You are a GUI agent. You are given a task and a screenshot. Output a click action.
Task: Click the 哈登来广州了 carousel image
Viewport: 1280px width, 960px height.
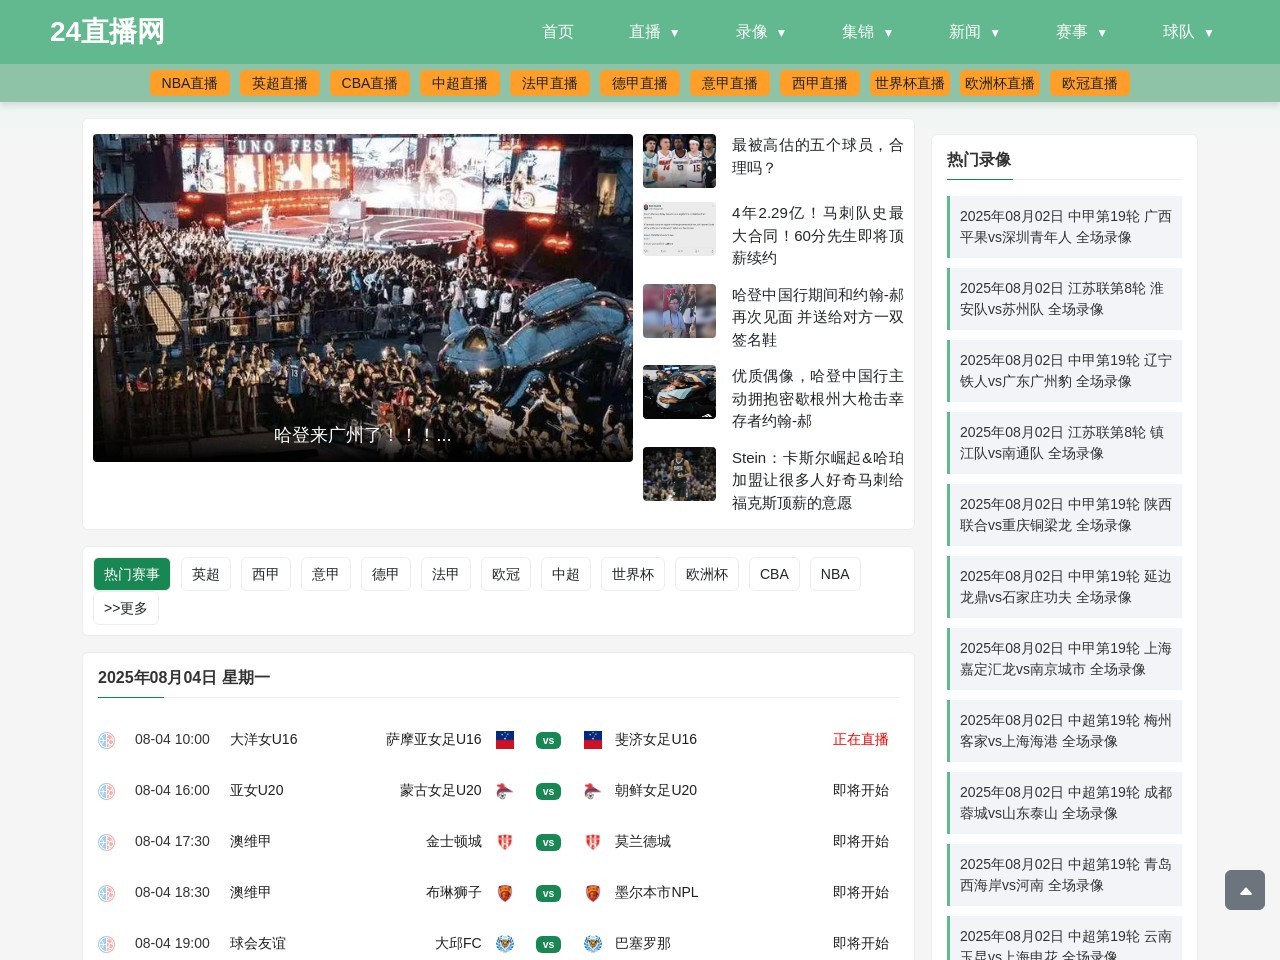[363, 298]
